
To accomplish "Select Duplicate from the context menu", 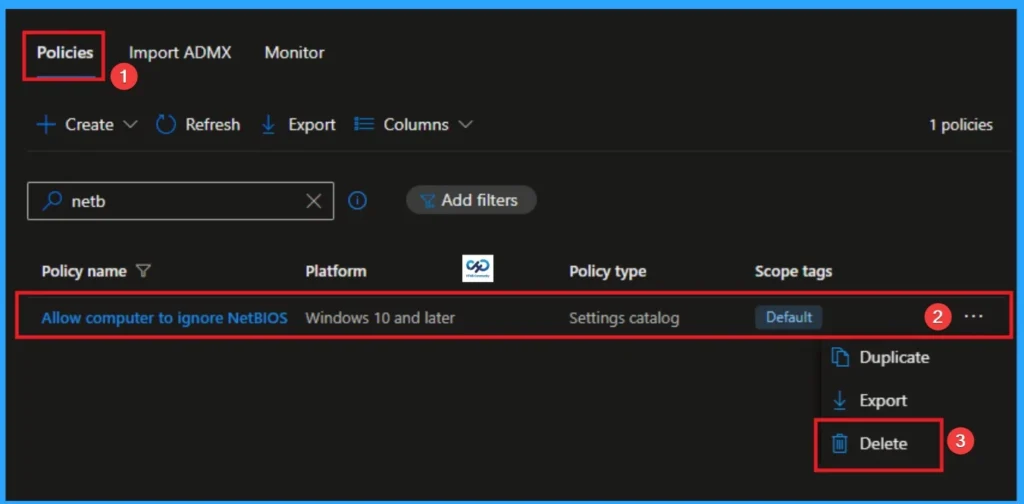I will coord(880,357).
